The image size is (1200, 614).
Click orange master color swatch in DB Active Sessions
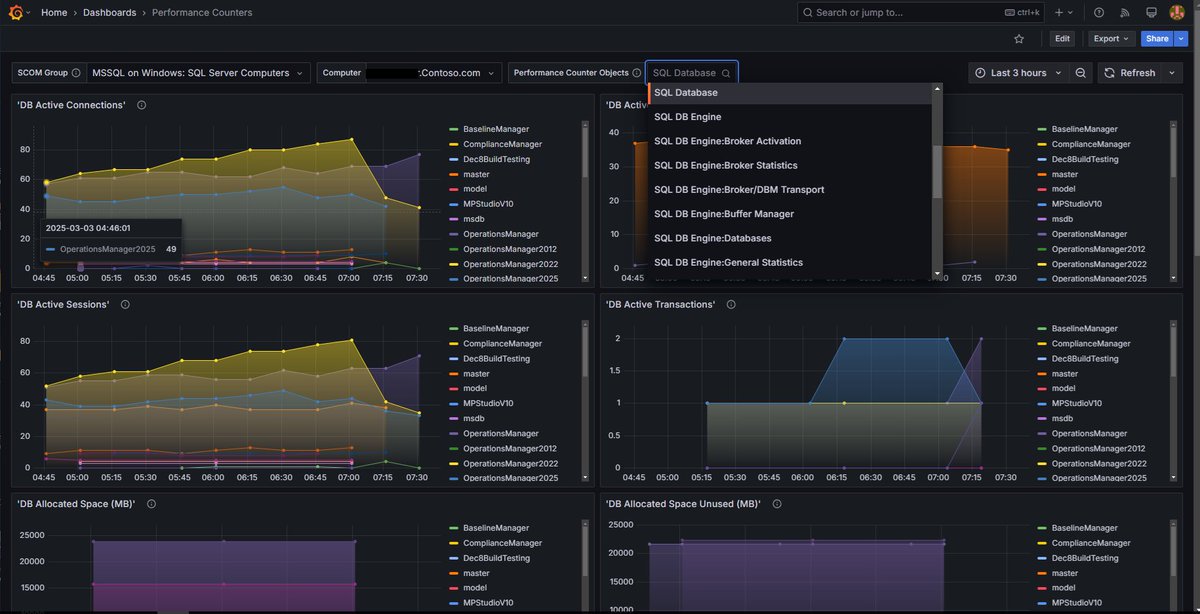(455, 374)
